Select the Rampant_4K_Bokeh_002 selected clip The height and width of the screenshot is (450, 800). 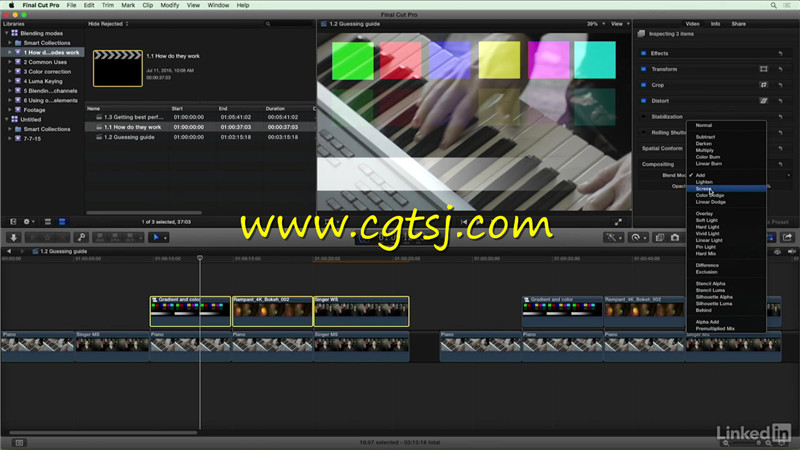tap(272, 311)
